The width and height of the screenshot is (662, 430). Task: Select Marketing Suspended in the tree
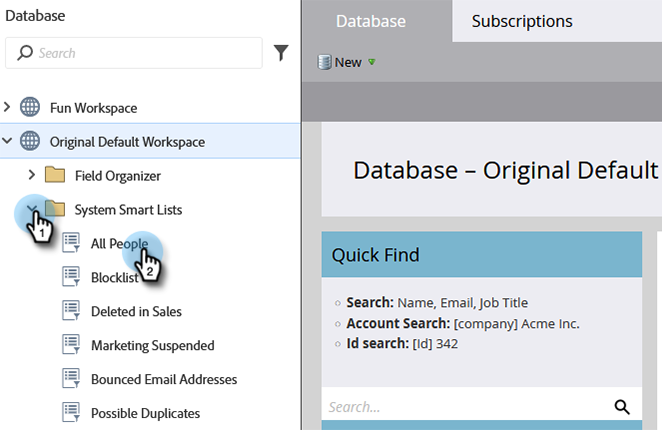tap(152, 346)
